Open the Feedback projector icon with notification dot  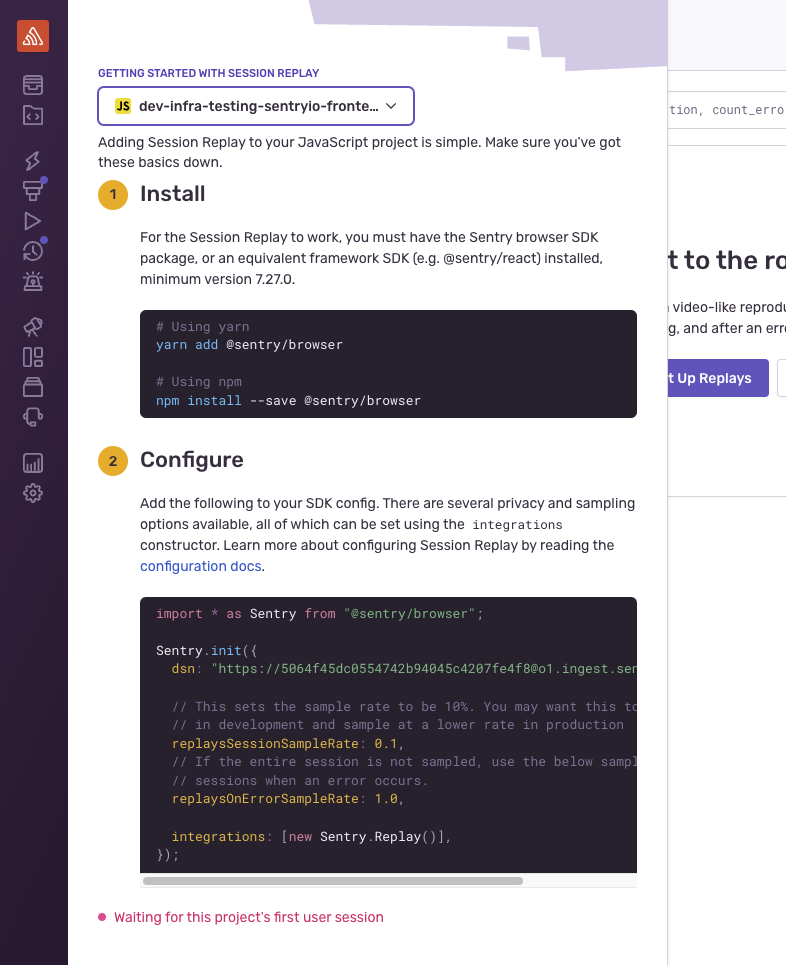pyautogui.click(x=33, y=191)
